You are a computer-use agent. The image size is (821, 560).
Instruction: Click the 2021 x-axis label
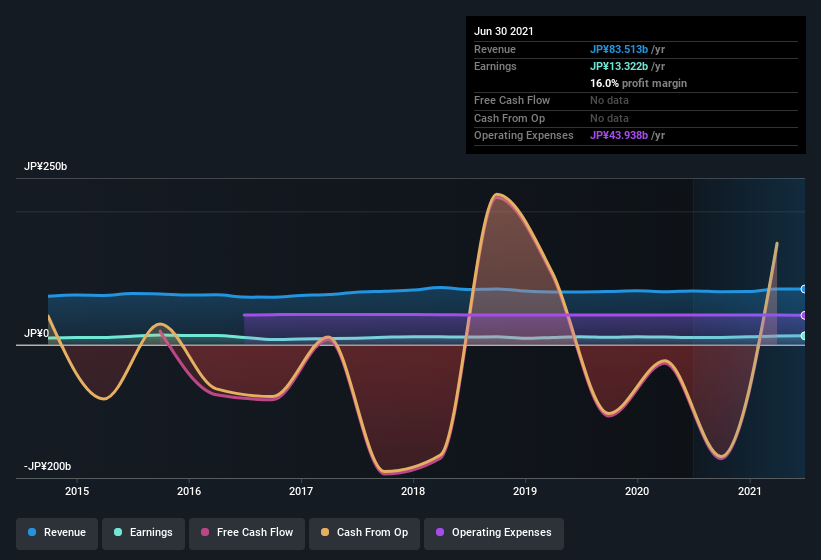pyautogui.click(x=750, y=491)
